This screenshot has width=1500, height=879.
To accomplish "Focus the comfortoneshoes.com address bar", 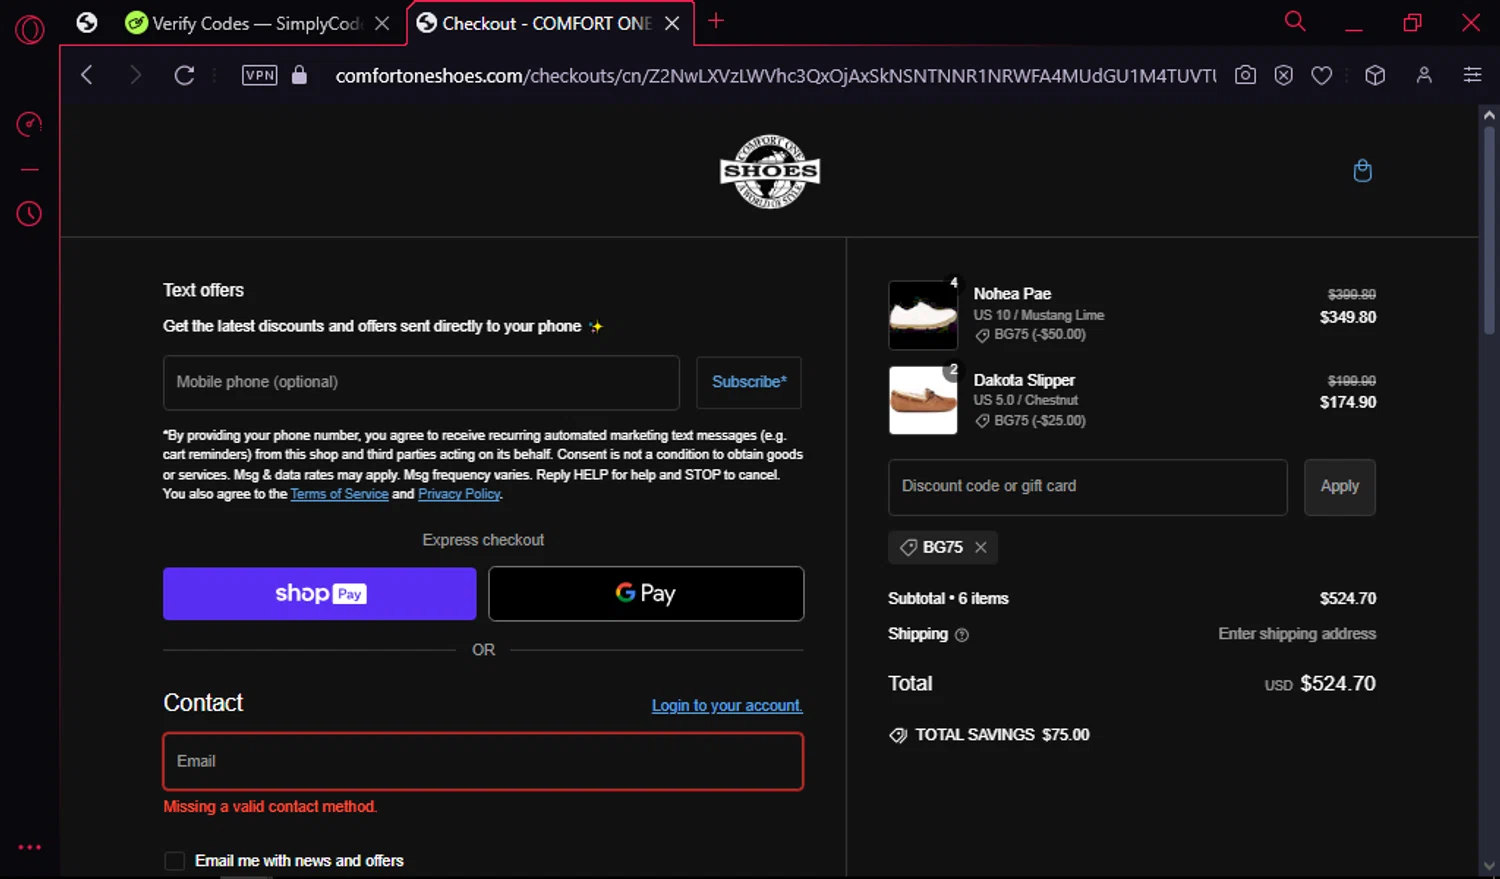I will point(775,76).
